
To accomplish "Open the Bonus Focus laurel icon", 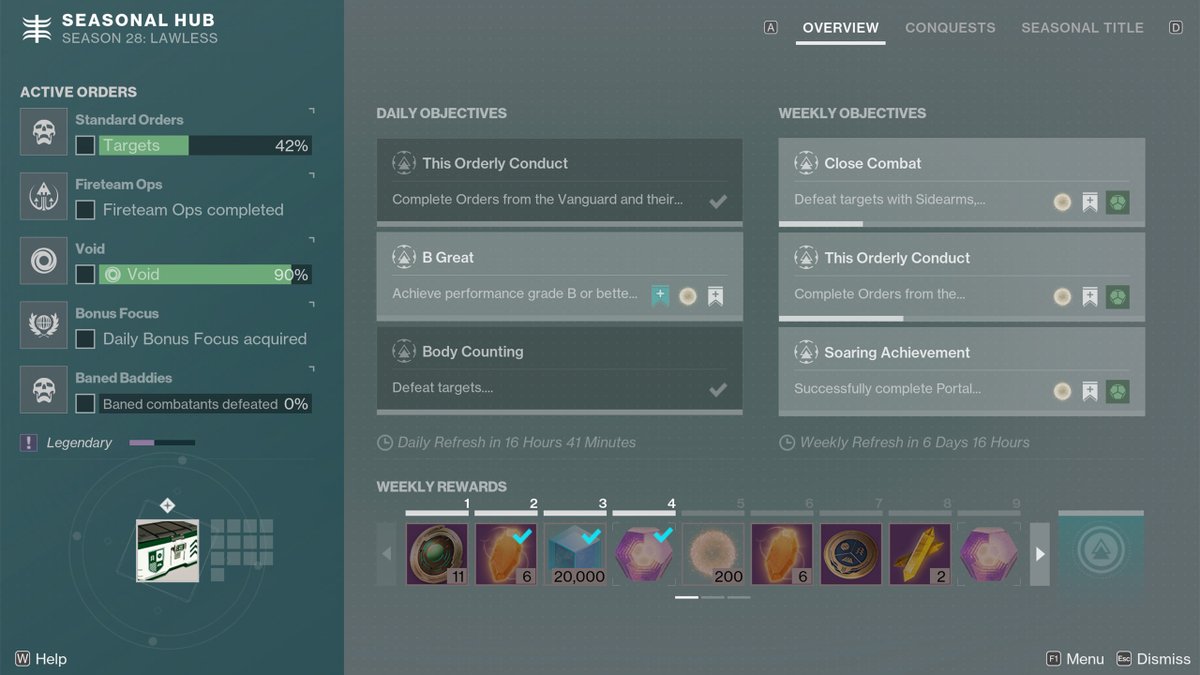I will coord(44,326).
